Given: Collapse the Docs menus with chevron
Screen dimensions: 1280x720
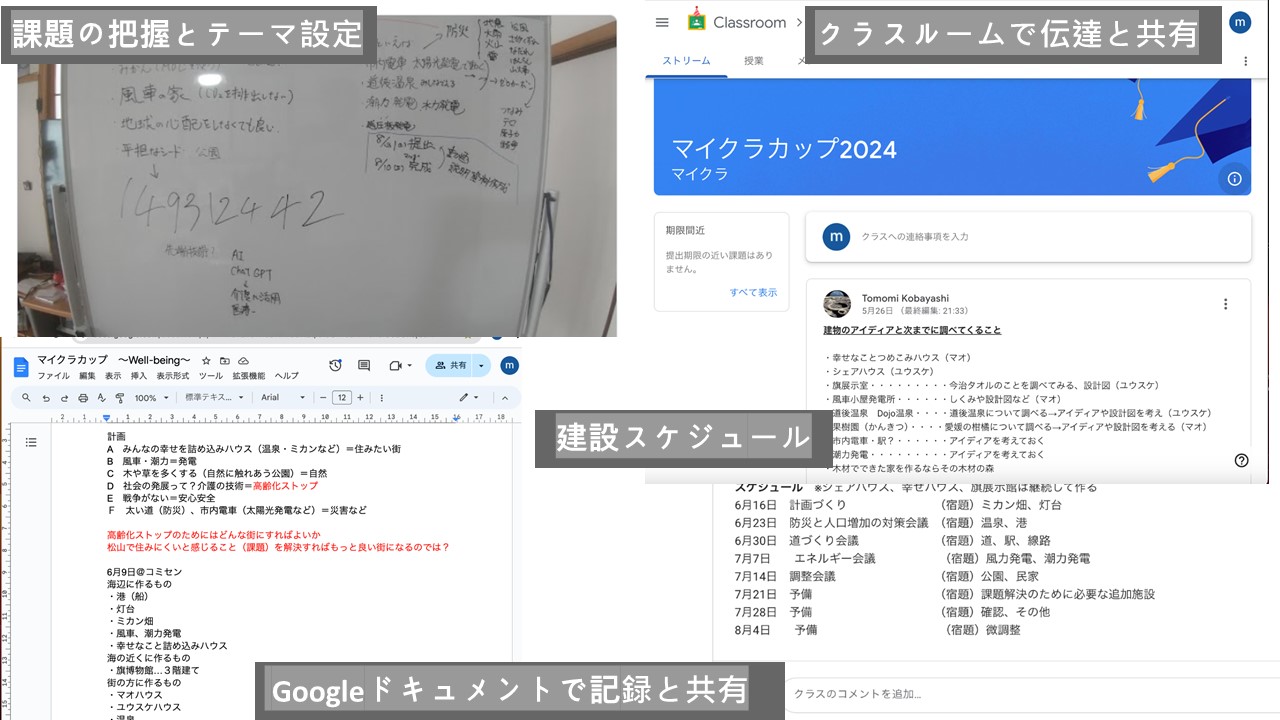Looking at the screenshot, I should [504, 398].
